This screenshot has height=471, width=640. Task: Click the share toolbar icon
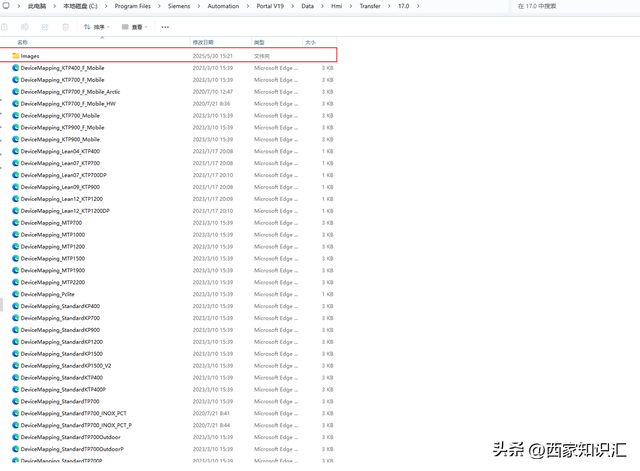(x=45, y=27)
